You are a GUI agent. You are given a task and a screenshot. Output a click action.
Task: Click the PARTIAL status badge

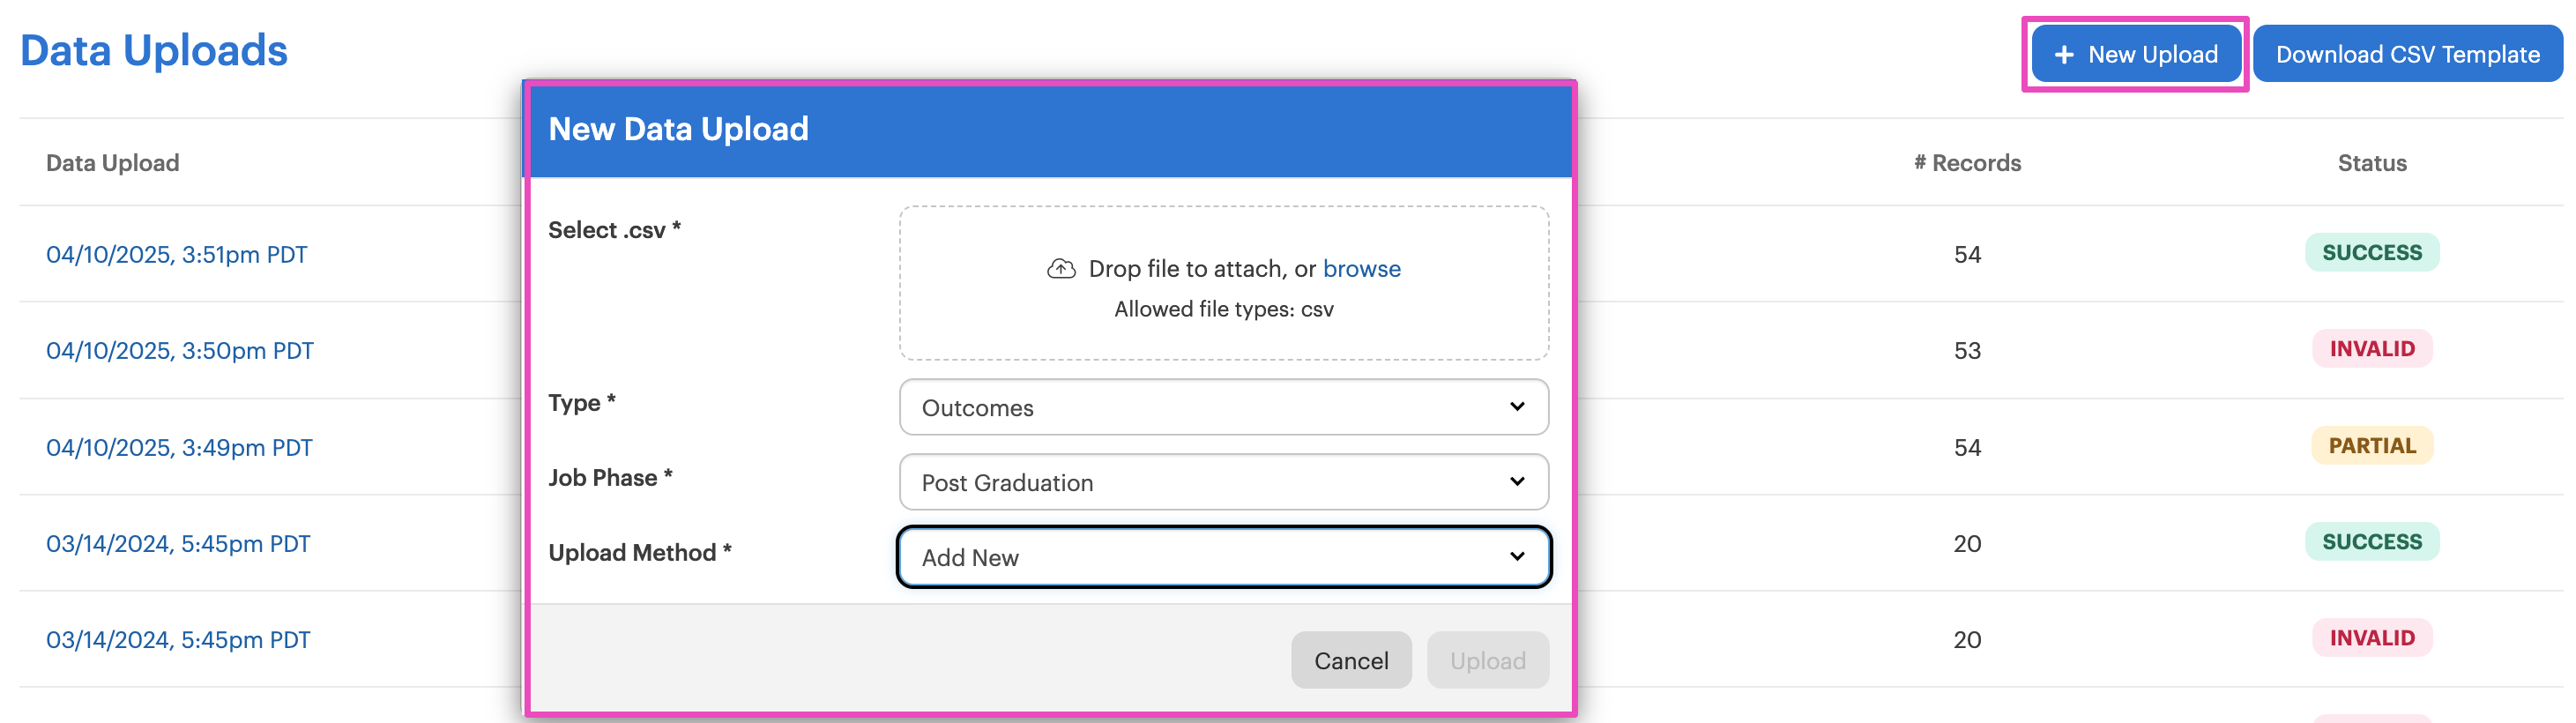(x=2371, y=446)
